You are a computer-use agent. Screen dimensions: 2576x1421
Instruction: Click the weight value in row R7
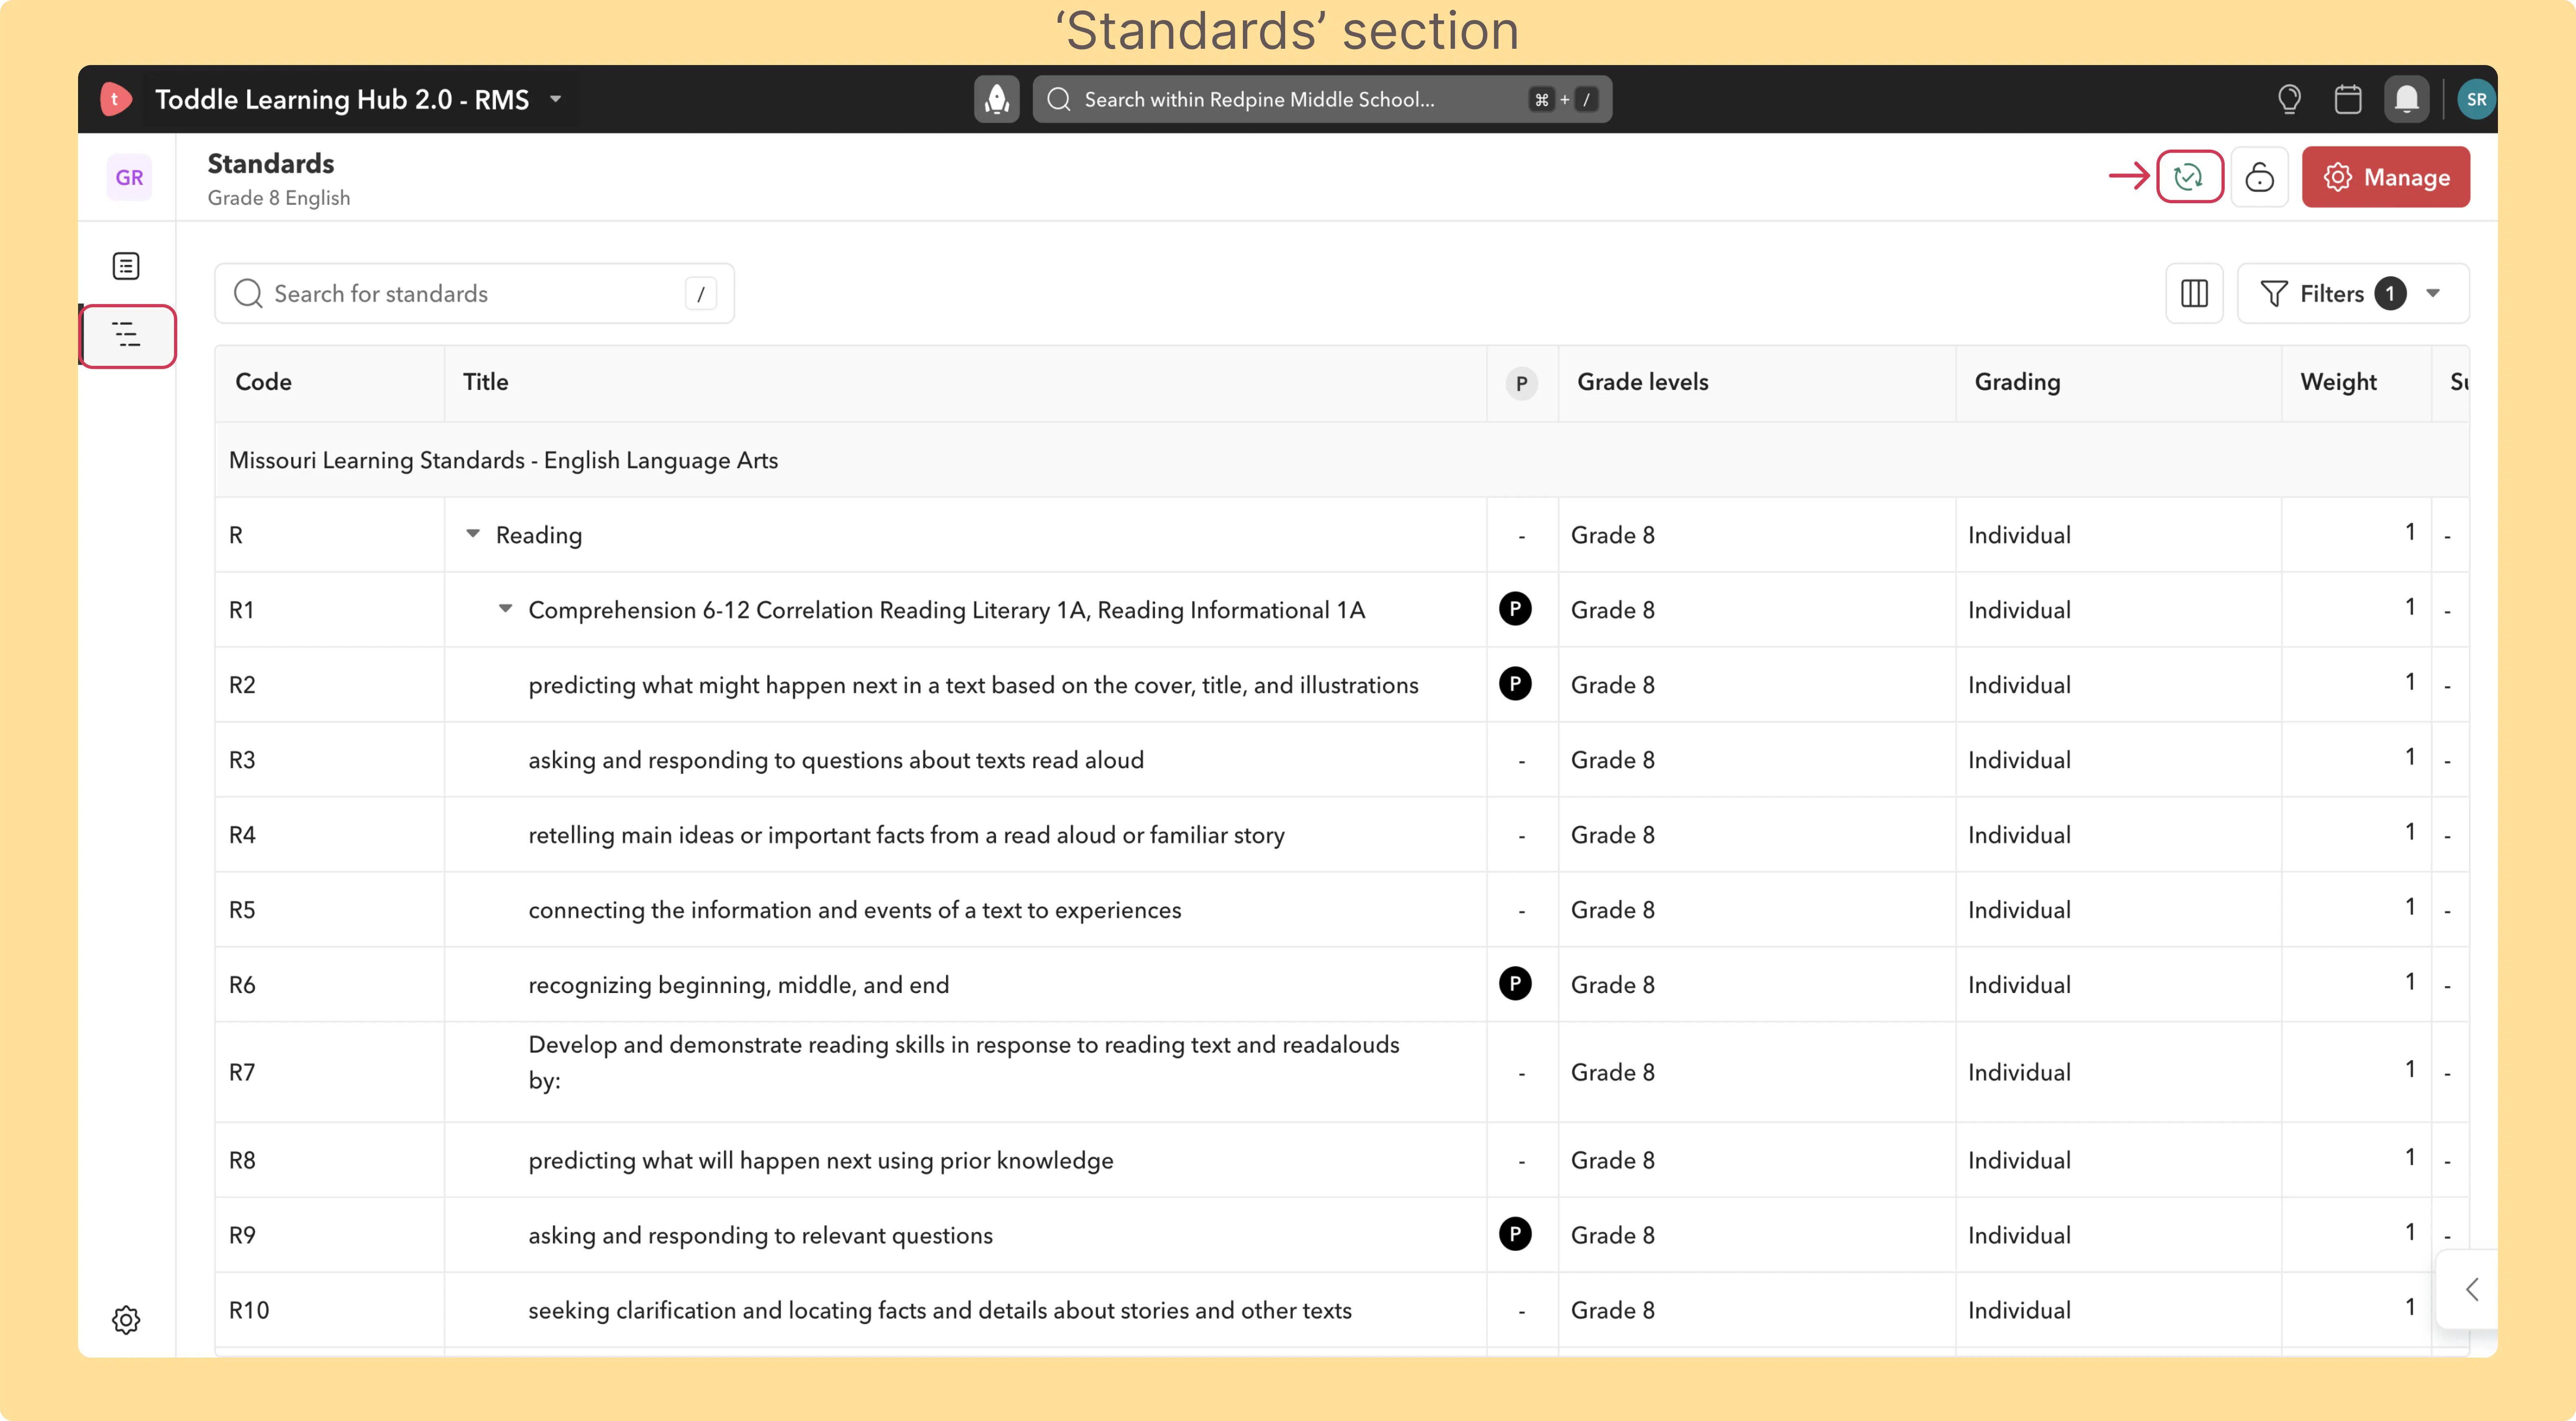(x=2410, y=1069)
